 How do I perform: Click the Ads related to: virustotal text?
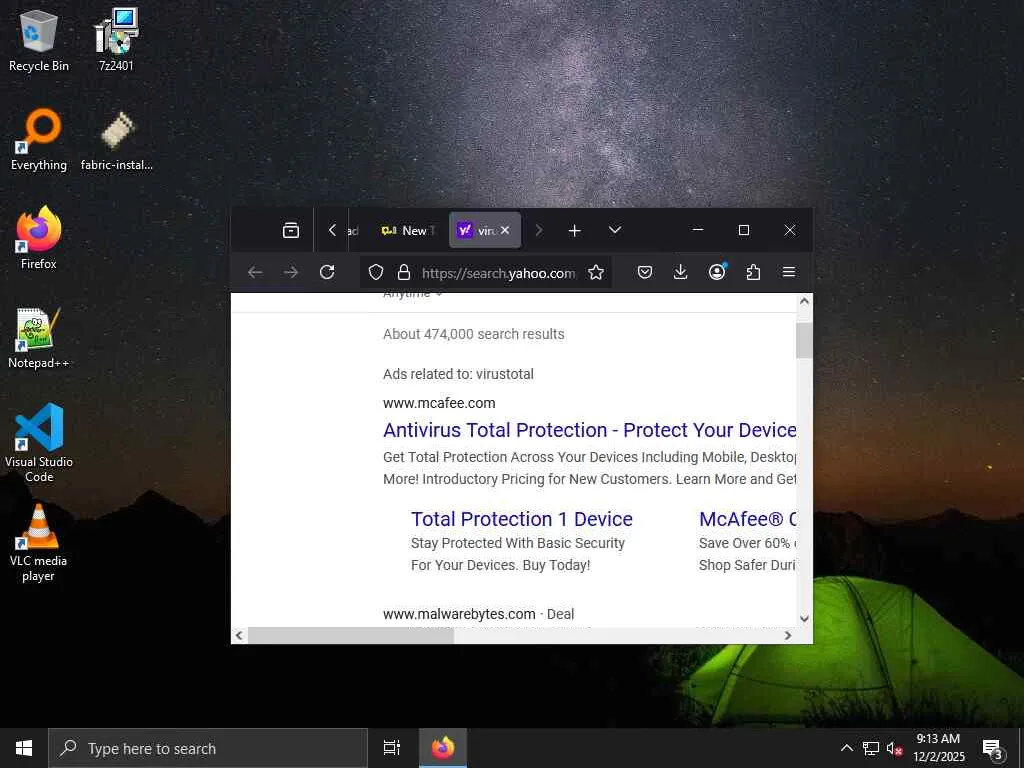(458, 374)
